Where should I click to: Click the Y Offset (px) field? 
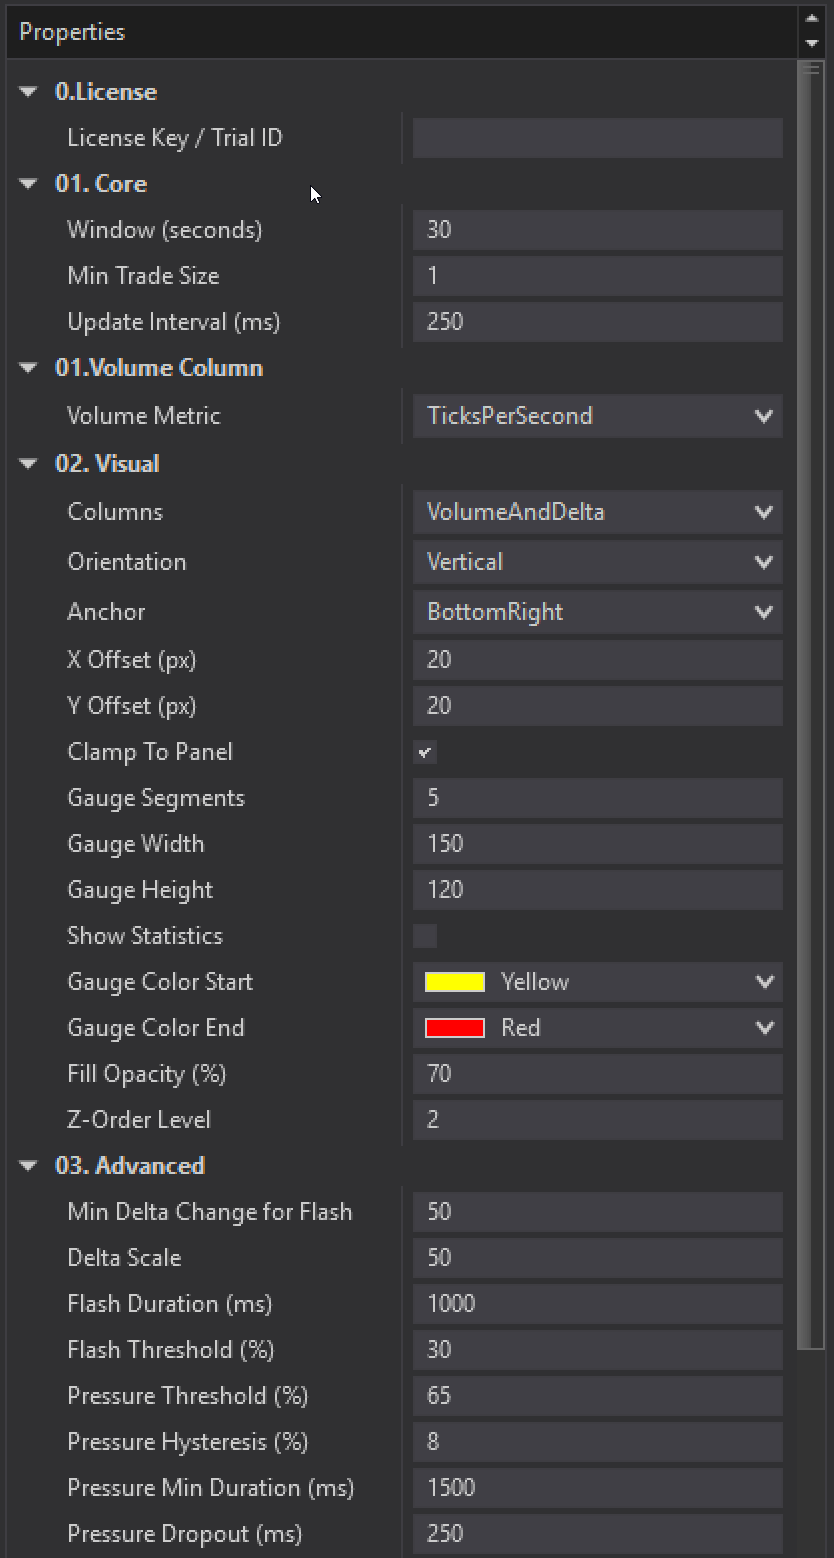tap(597, 706)
